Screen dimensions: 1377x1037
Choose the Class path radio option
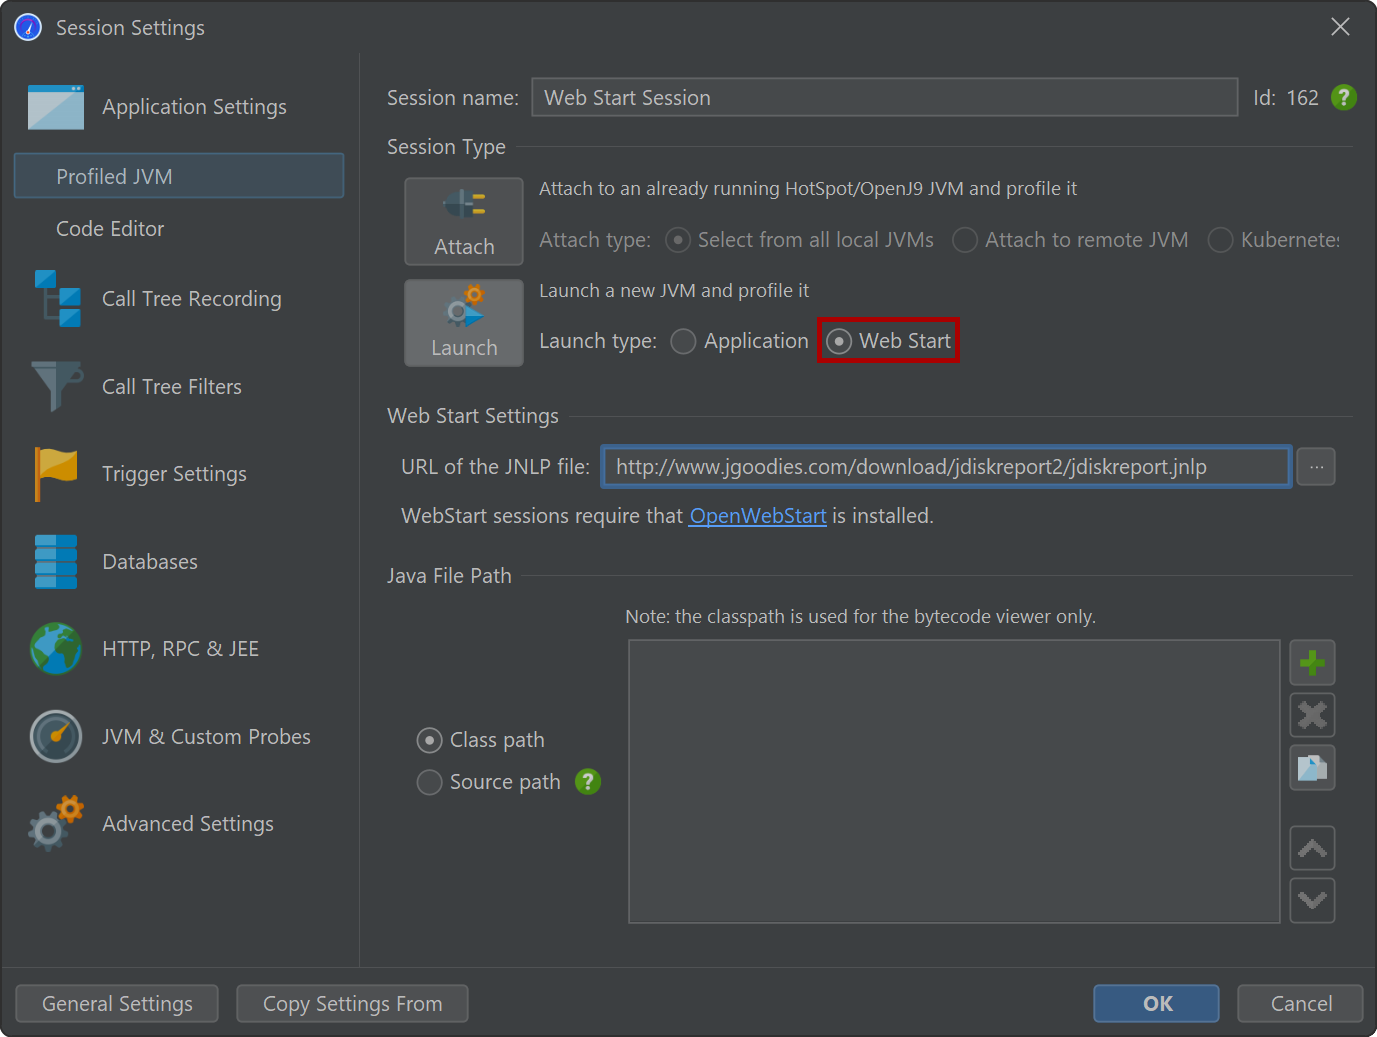(430, 740)
